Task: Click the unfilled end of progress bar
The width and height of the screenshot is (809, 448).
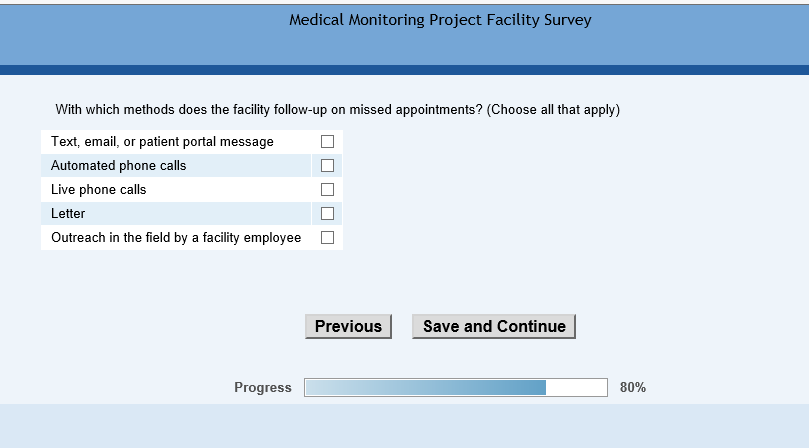Action: coord(577,388)
